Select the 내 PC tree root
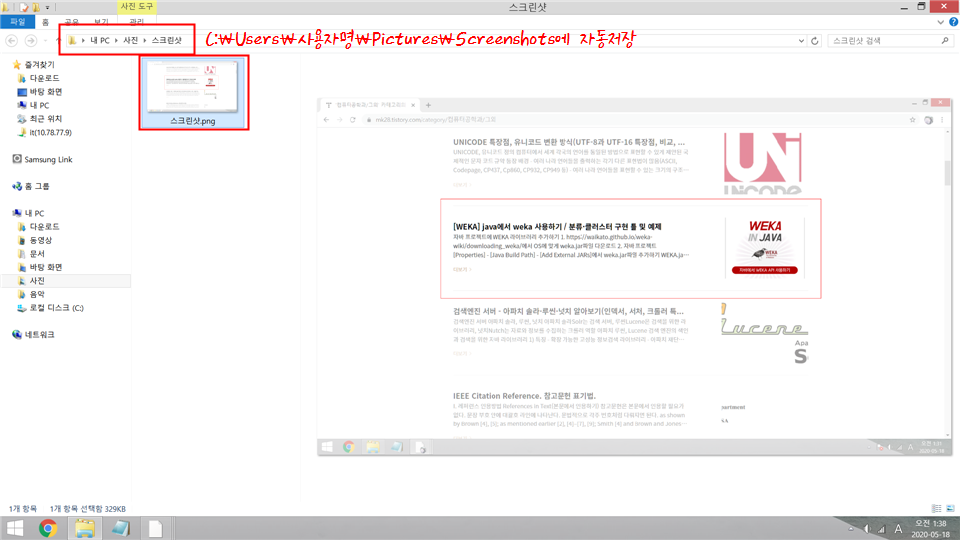This screenshot has width=960, height=540. coord(28,213)
